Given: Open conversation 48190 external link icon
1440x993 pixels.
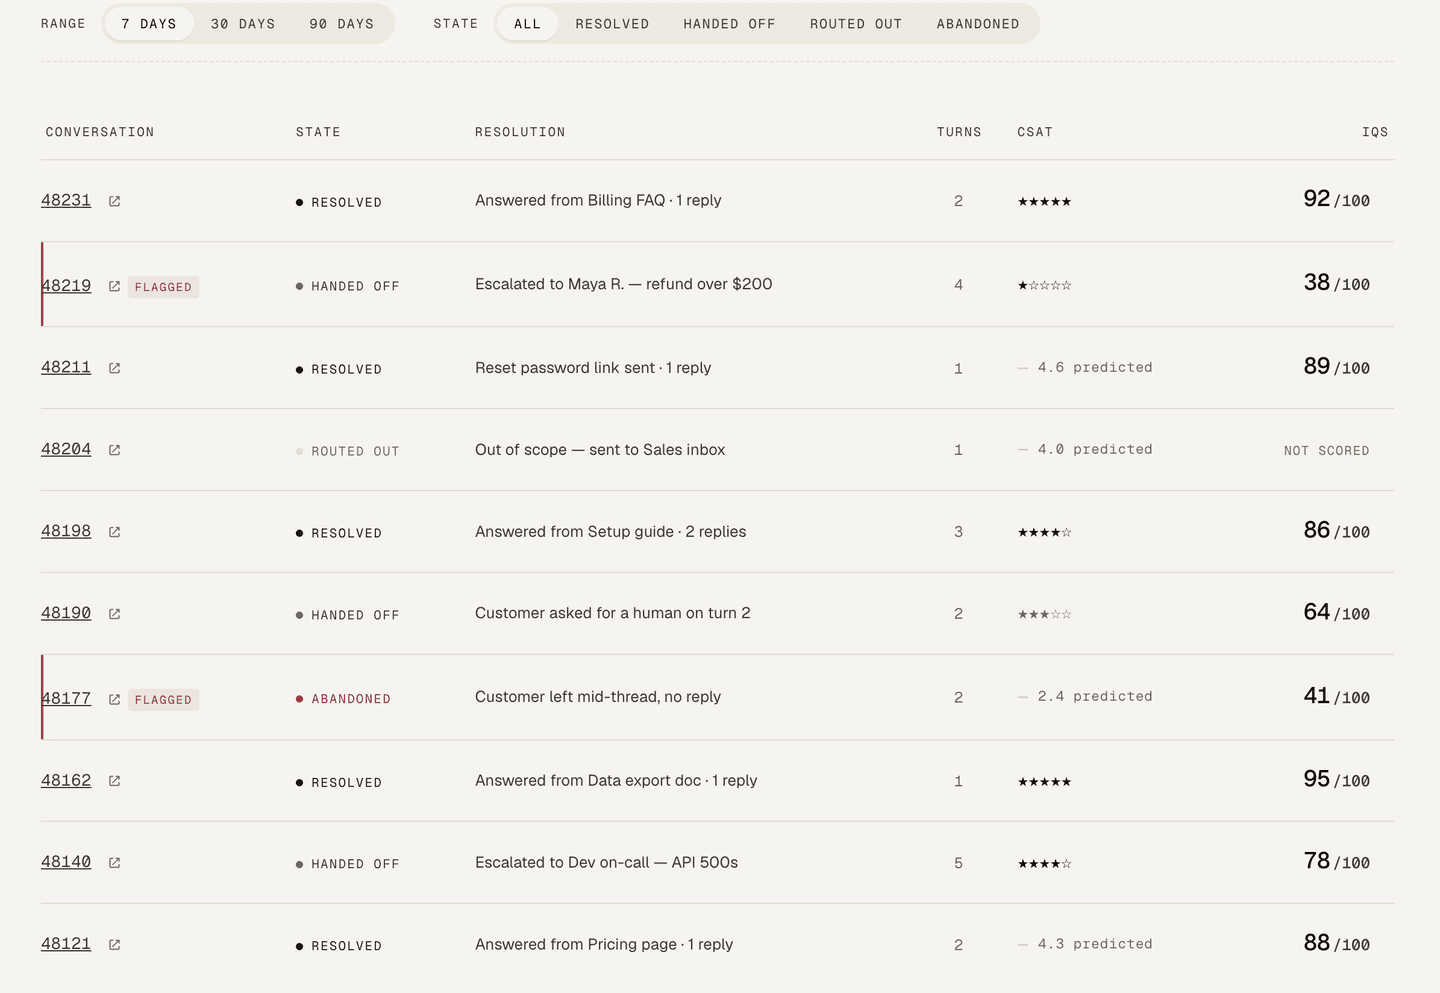Looking at the screenshot, I should point(114,614).
